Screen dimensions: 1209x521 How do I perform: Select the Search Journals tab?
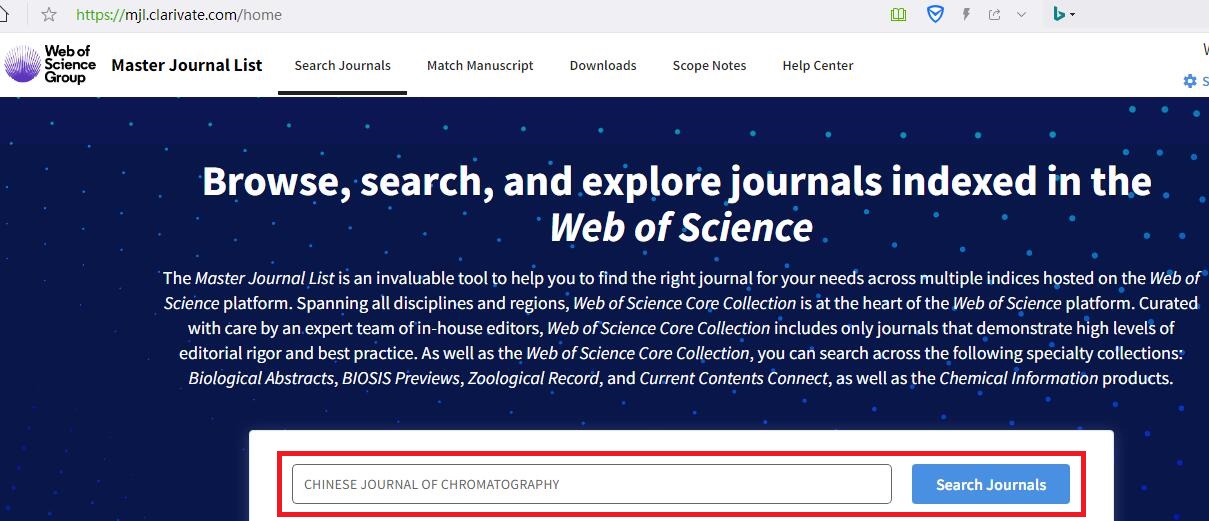click(342, 66)
